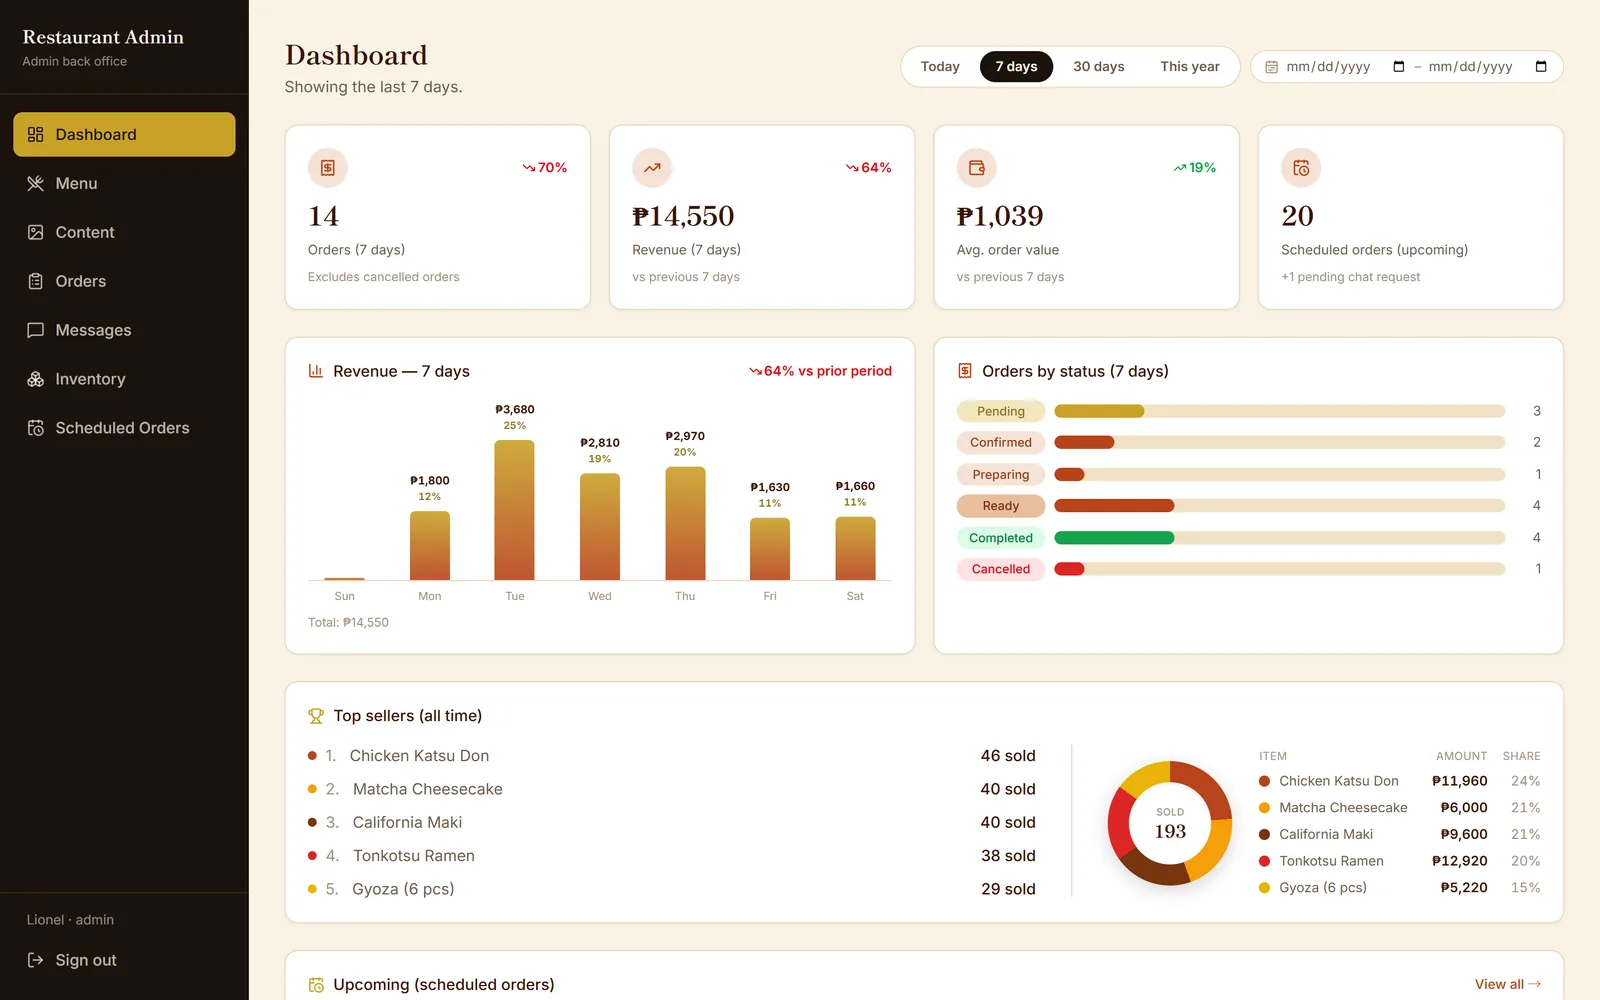
Task: Click the Menu utensils icon
Action: [x=36, y=183]
